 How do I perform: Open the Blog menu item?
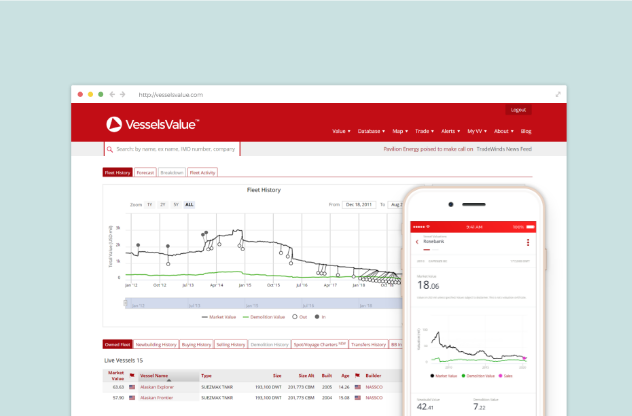526,131
